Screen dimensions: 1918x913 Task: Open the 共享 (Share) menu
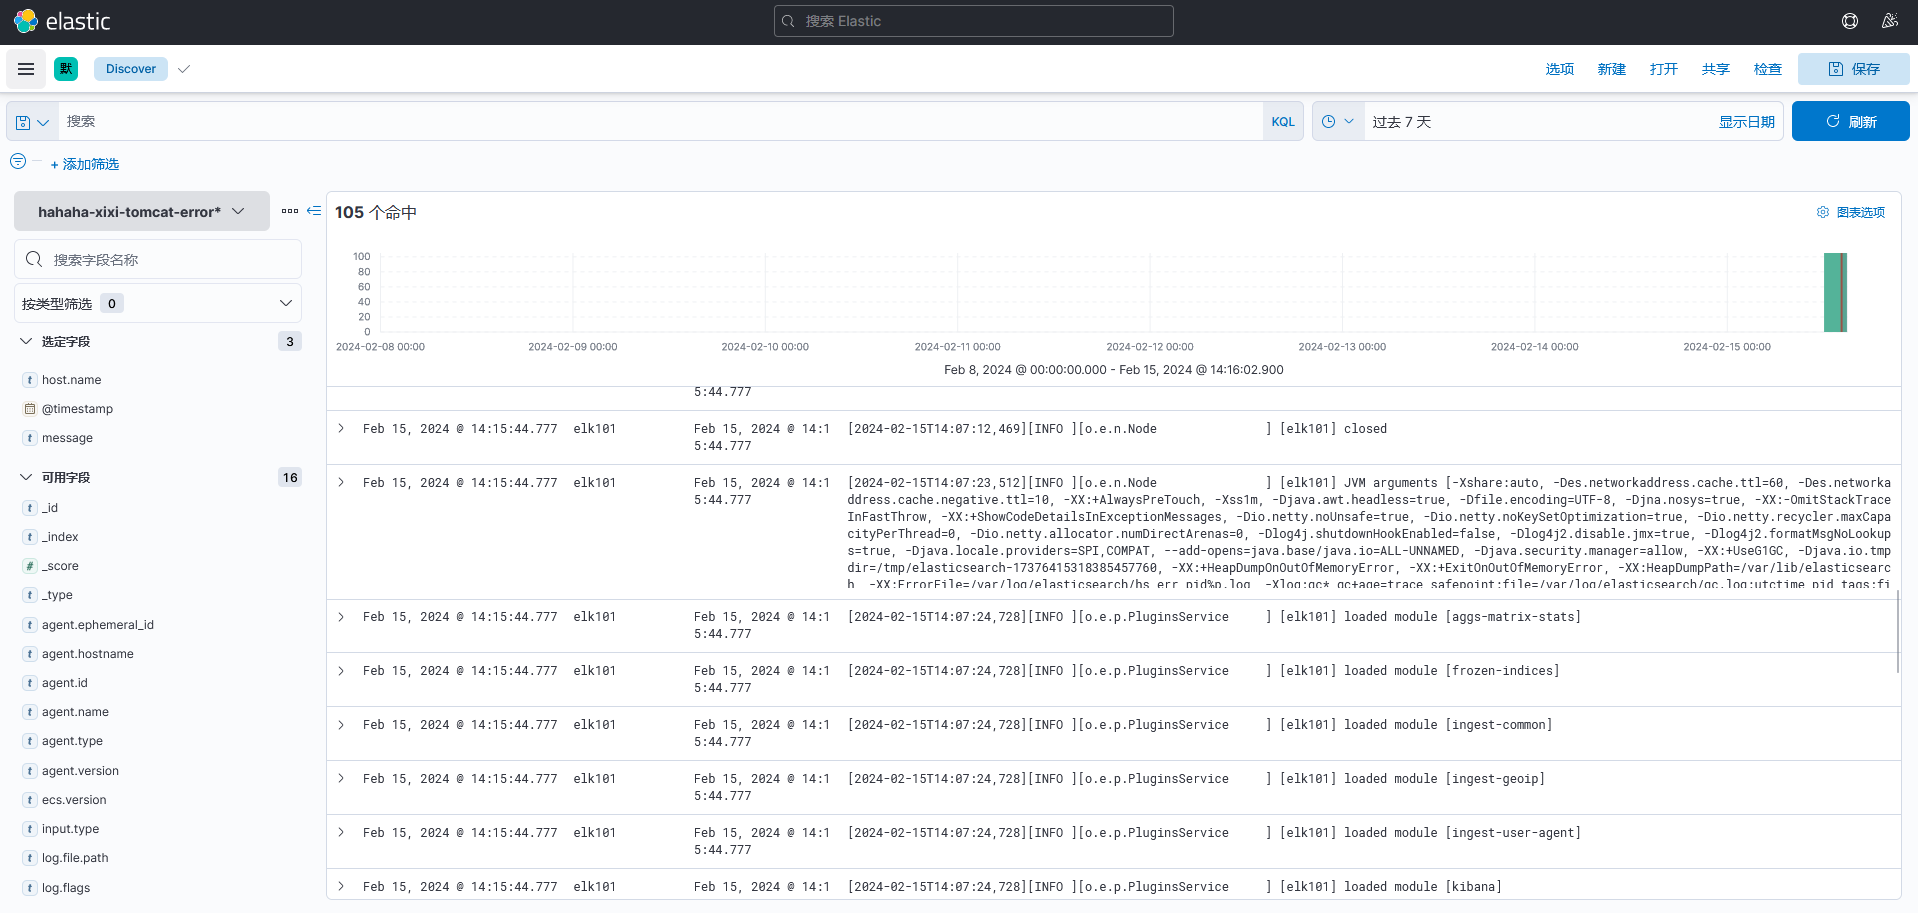(1715, 69)
